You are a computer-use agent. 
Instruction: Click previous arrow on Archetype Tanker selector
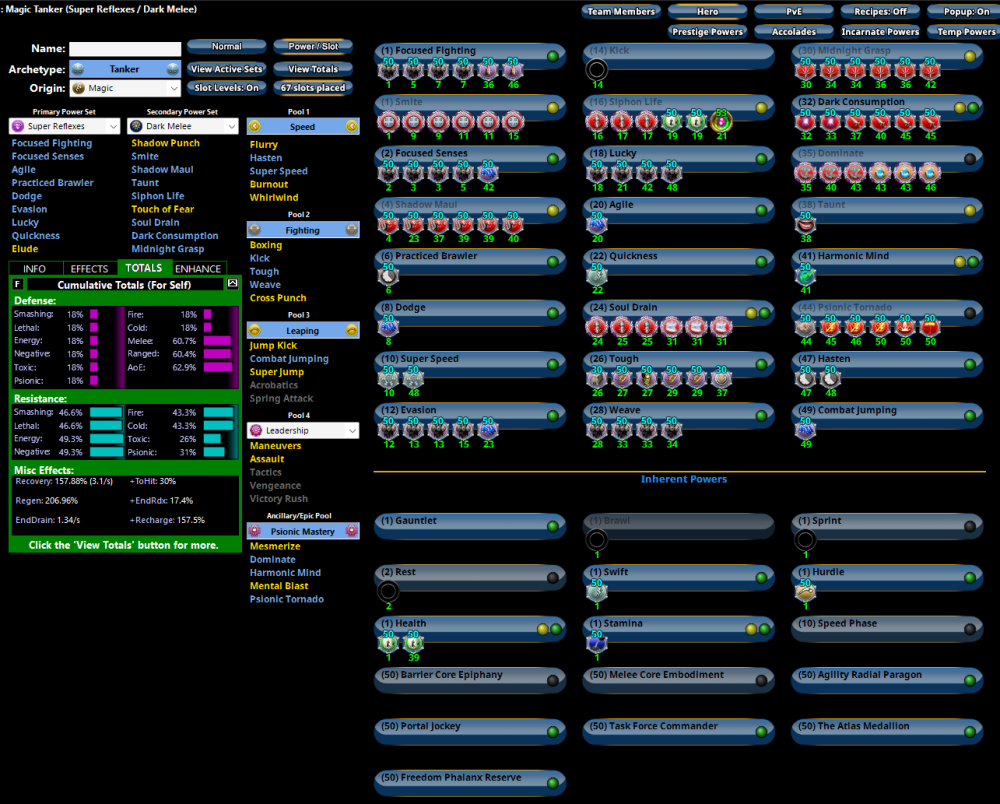(x=78, y=70)
